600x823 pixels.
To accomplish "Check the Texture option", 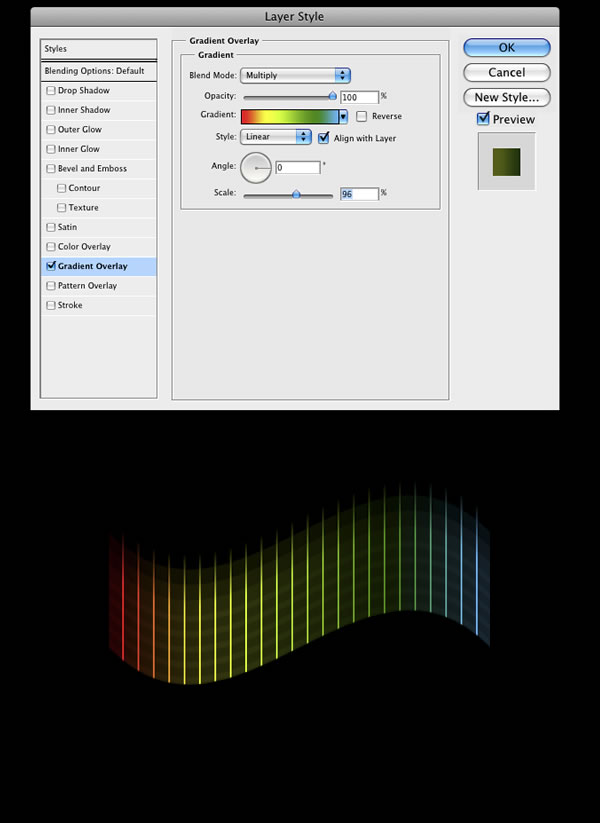I will click(x=61, y=208).
